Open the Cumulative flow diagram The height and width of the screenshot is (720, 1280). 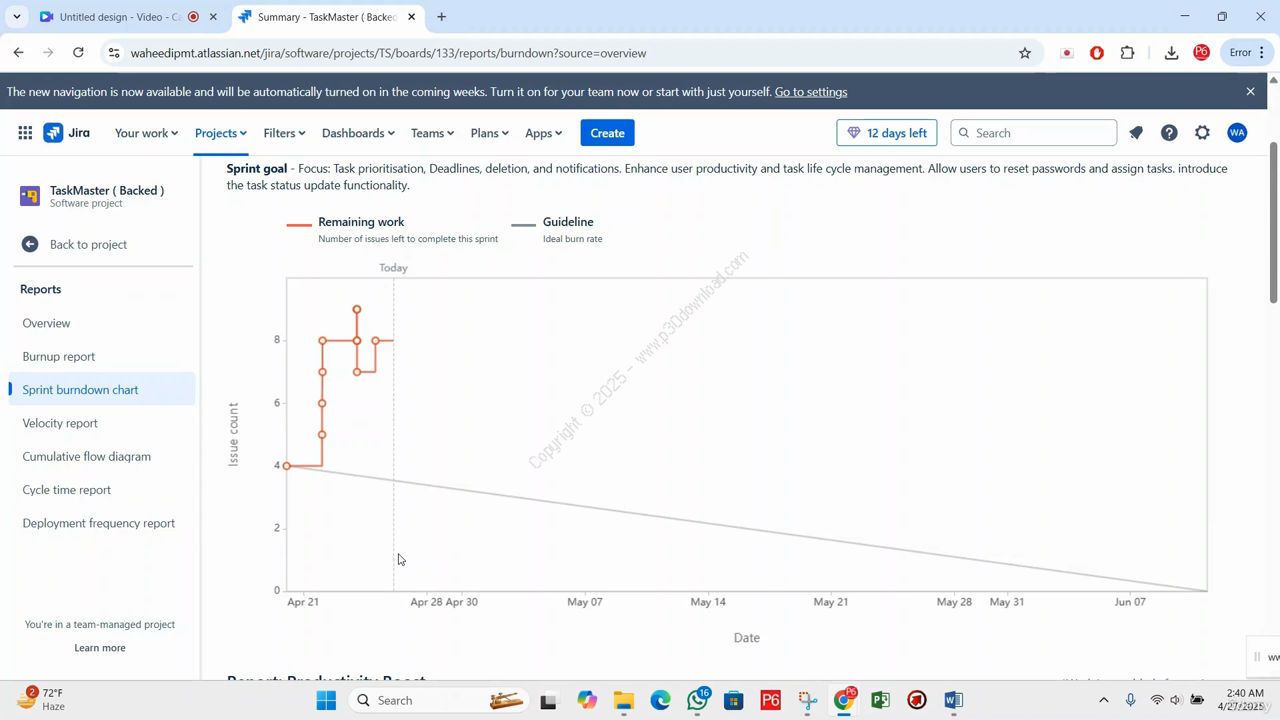click(87, 456)
